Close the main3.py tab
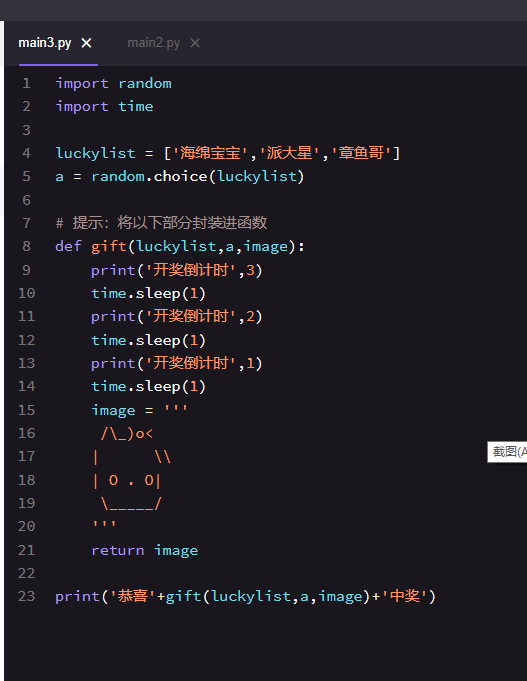 click(86, 43)
